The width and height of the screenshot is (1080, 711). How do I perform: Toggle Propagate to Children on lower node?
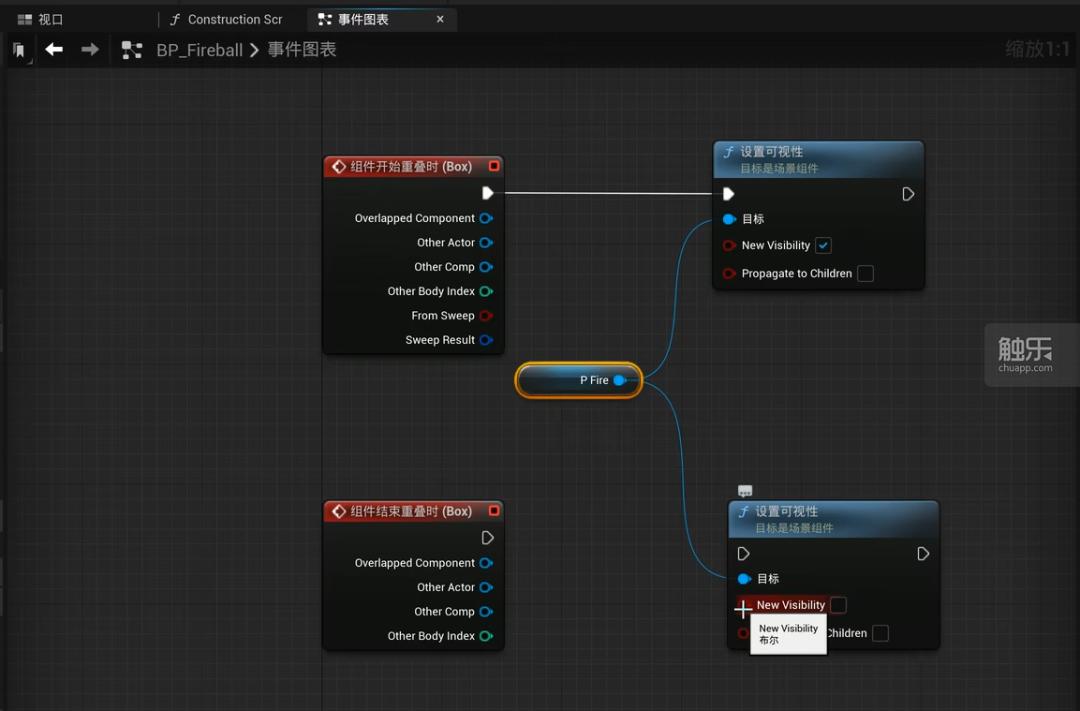tap(880, 633)
